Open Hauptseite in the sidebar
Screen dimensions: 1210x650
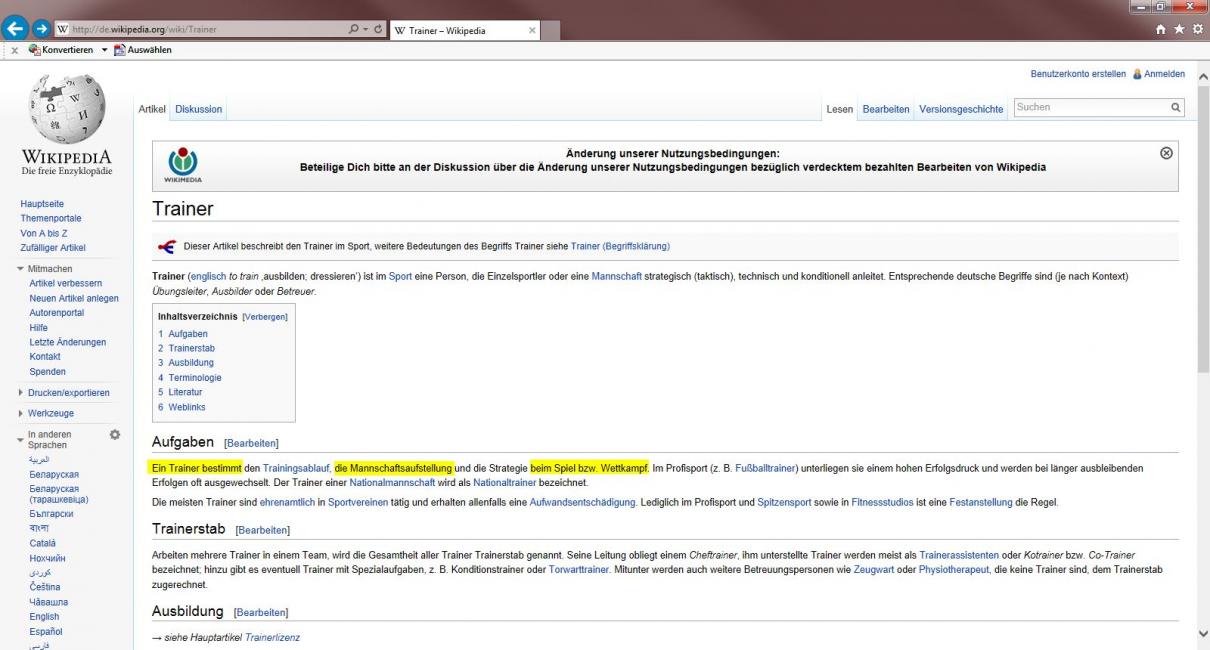click(43, 203)
